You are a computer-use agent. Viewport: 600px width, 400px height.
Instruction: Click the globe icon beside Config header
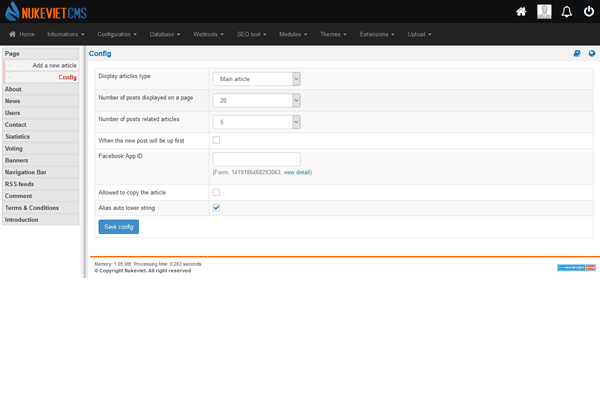(592, 53)
